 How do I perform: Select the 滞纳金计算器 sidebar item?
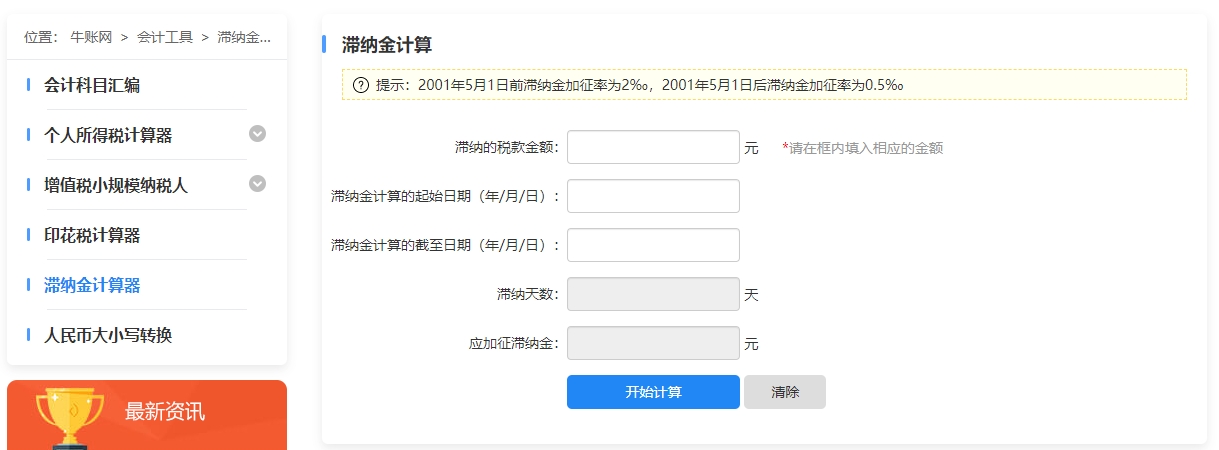point(92,285)
